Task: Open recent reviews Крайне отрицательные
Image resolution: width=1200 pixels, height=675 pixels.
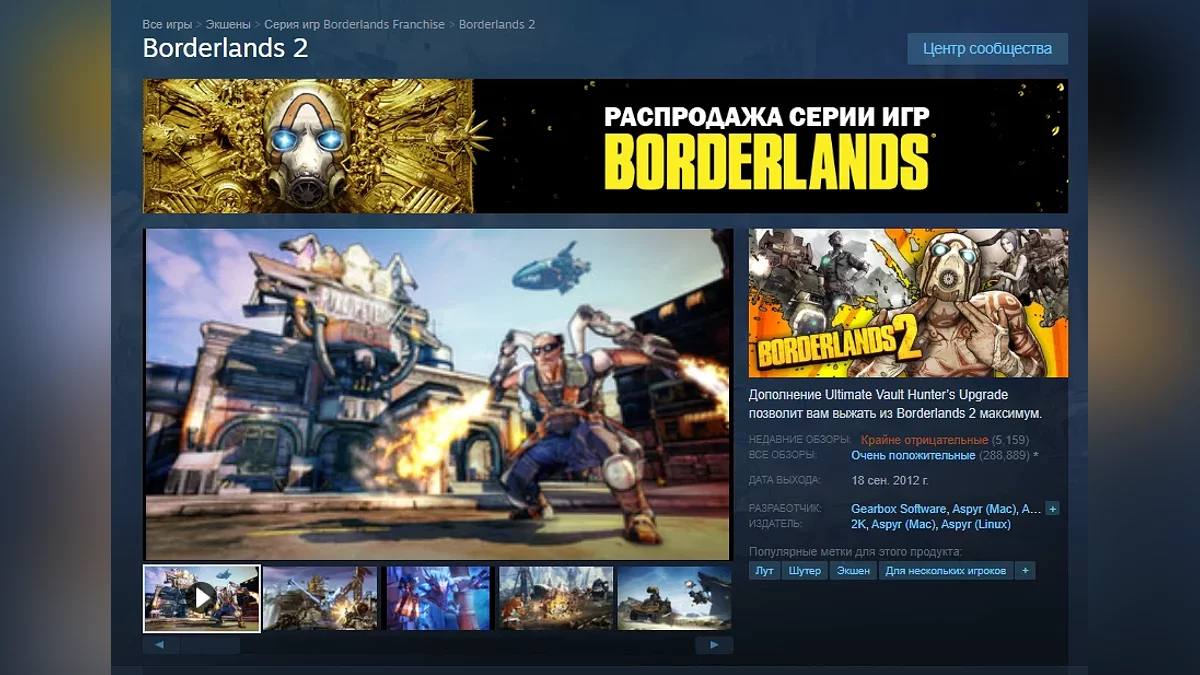Action: click(924, 440)
